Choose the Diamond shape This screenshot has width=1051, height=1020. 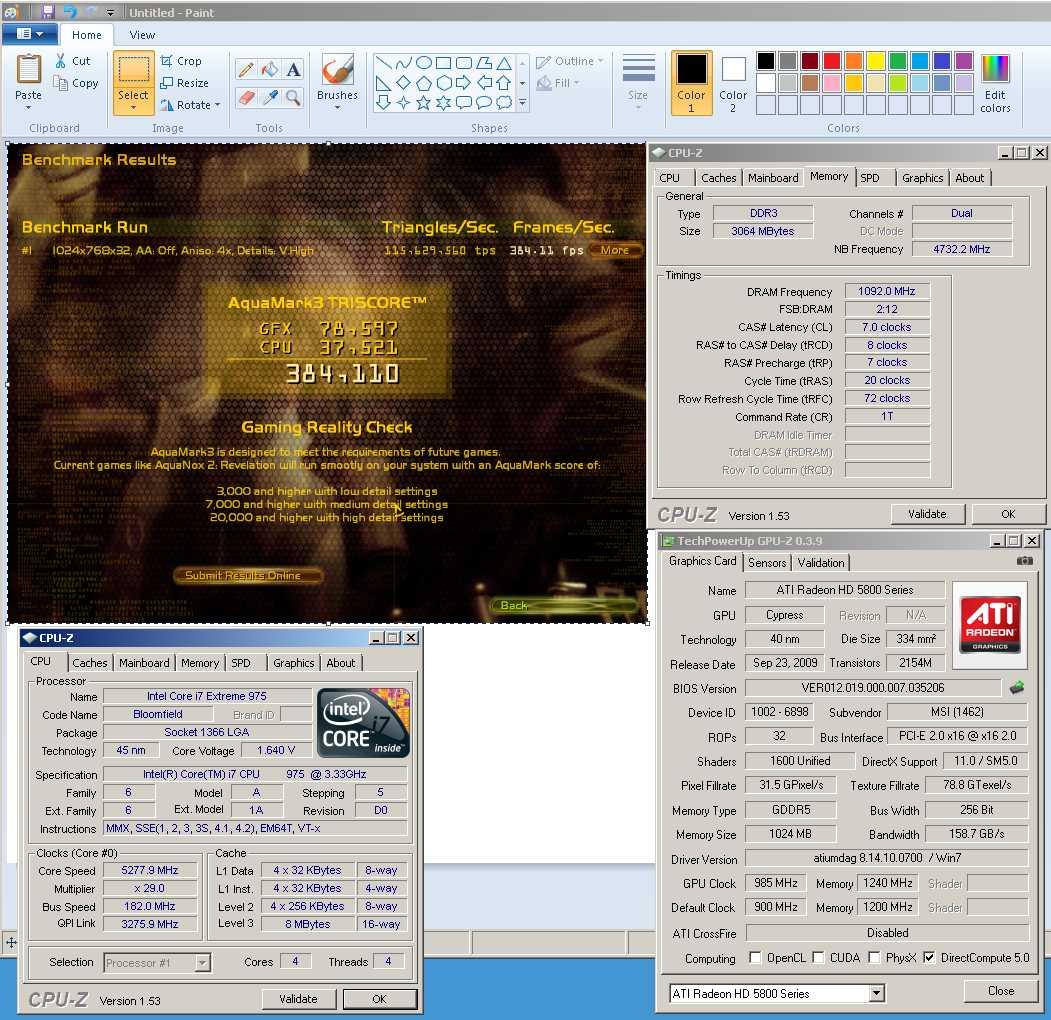pyautogui.click(x=404, y=83)
